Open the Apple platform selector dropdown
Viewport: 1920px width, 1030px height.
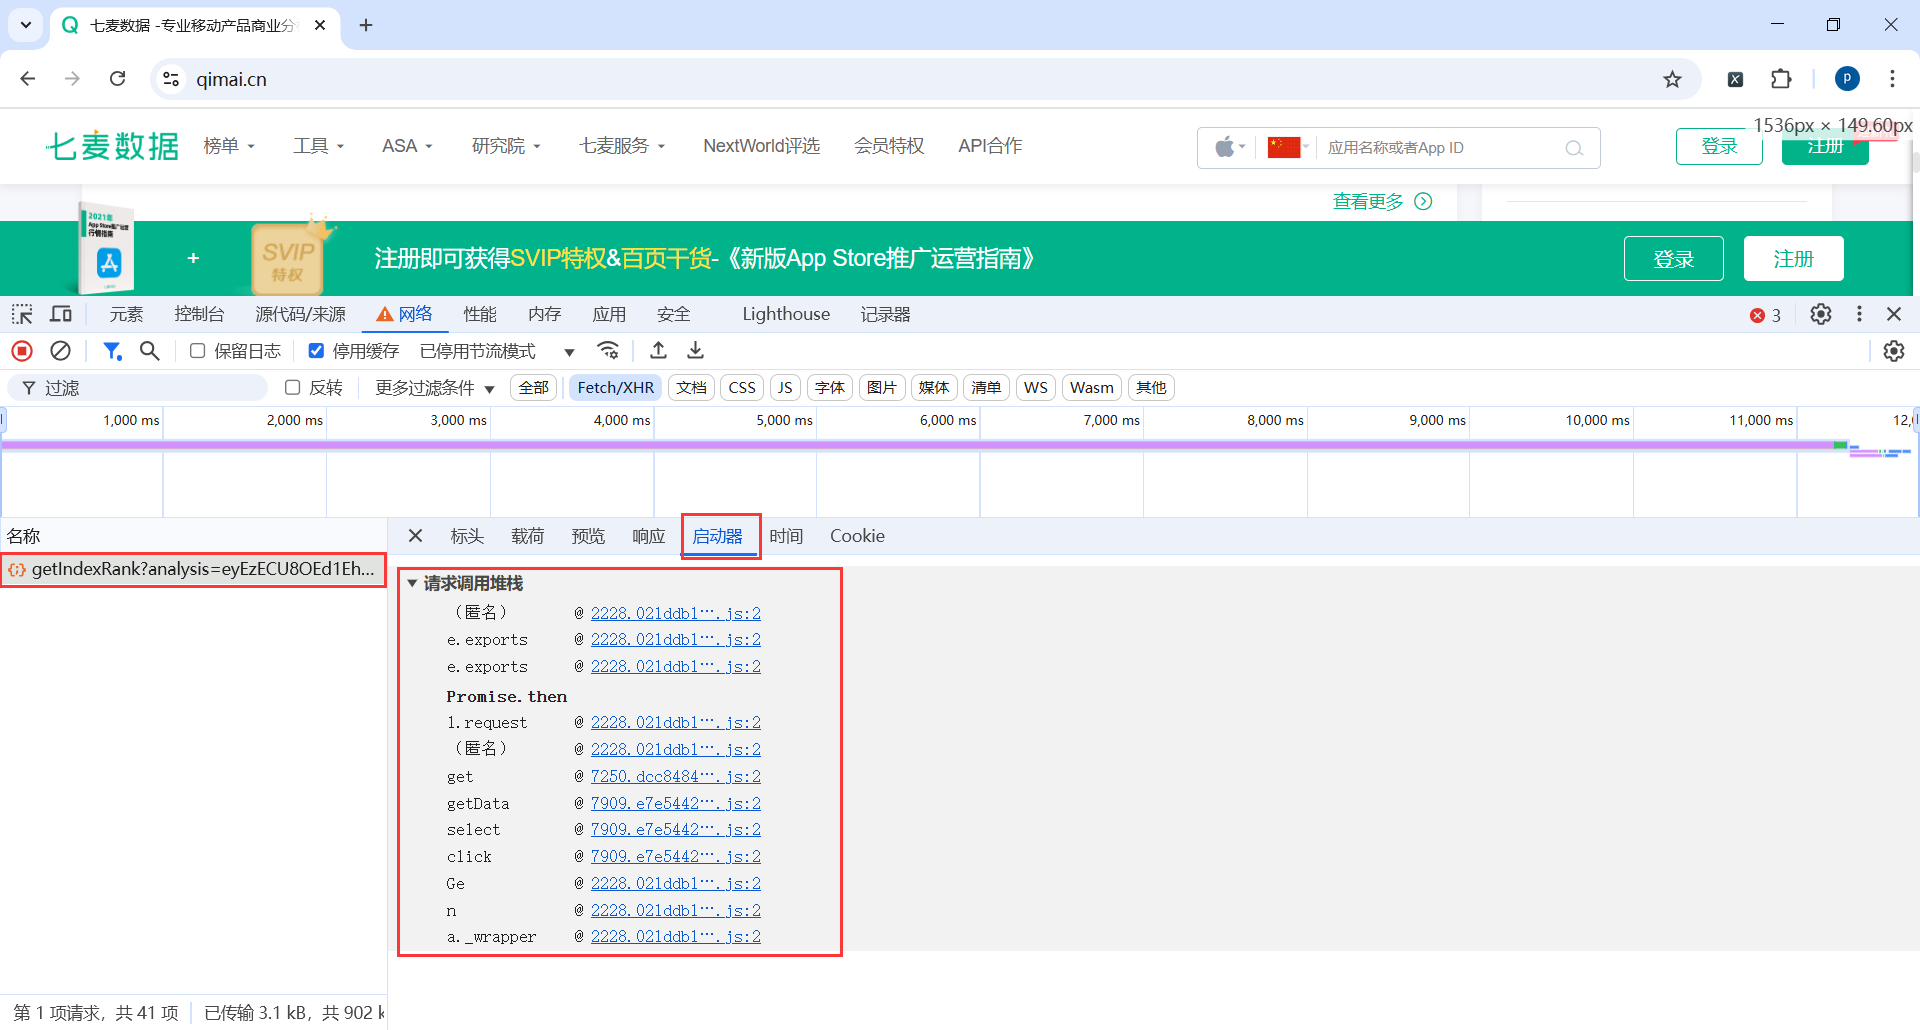click(x=1230, y=148)
